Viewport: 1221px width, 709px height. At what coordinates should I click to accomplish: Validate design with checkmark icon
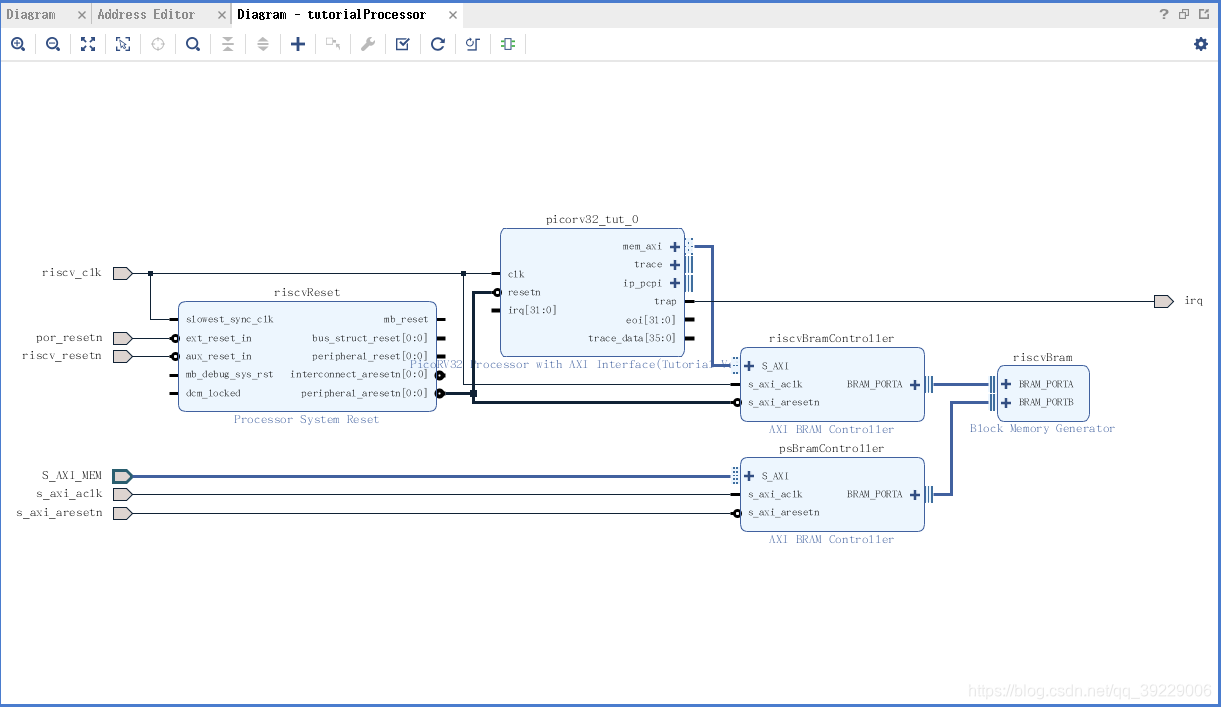pyautogui.click(x=403, y=44)
